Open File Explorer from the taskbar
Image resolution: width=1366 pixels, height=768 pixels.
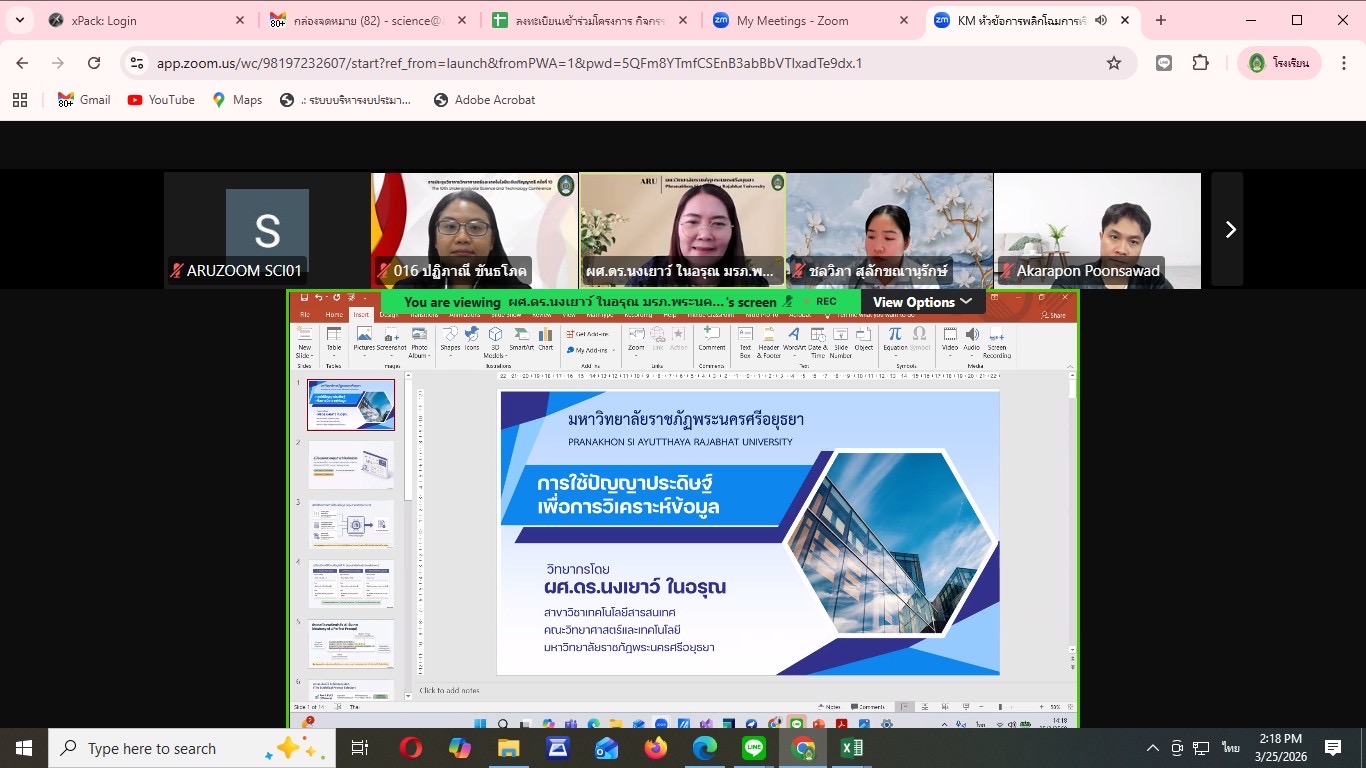[x=508, y=747]
